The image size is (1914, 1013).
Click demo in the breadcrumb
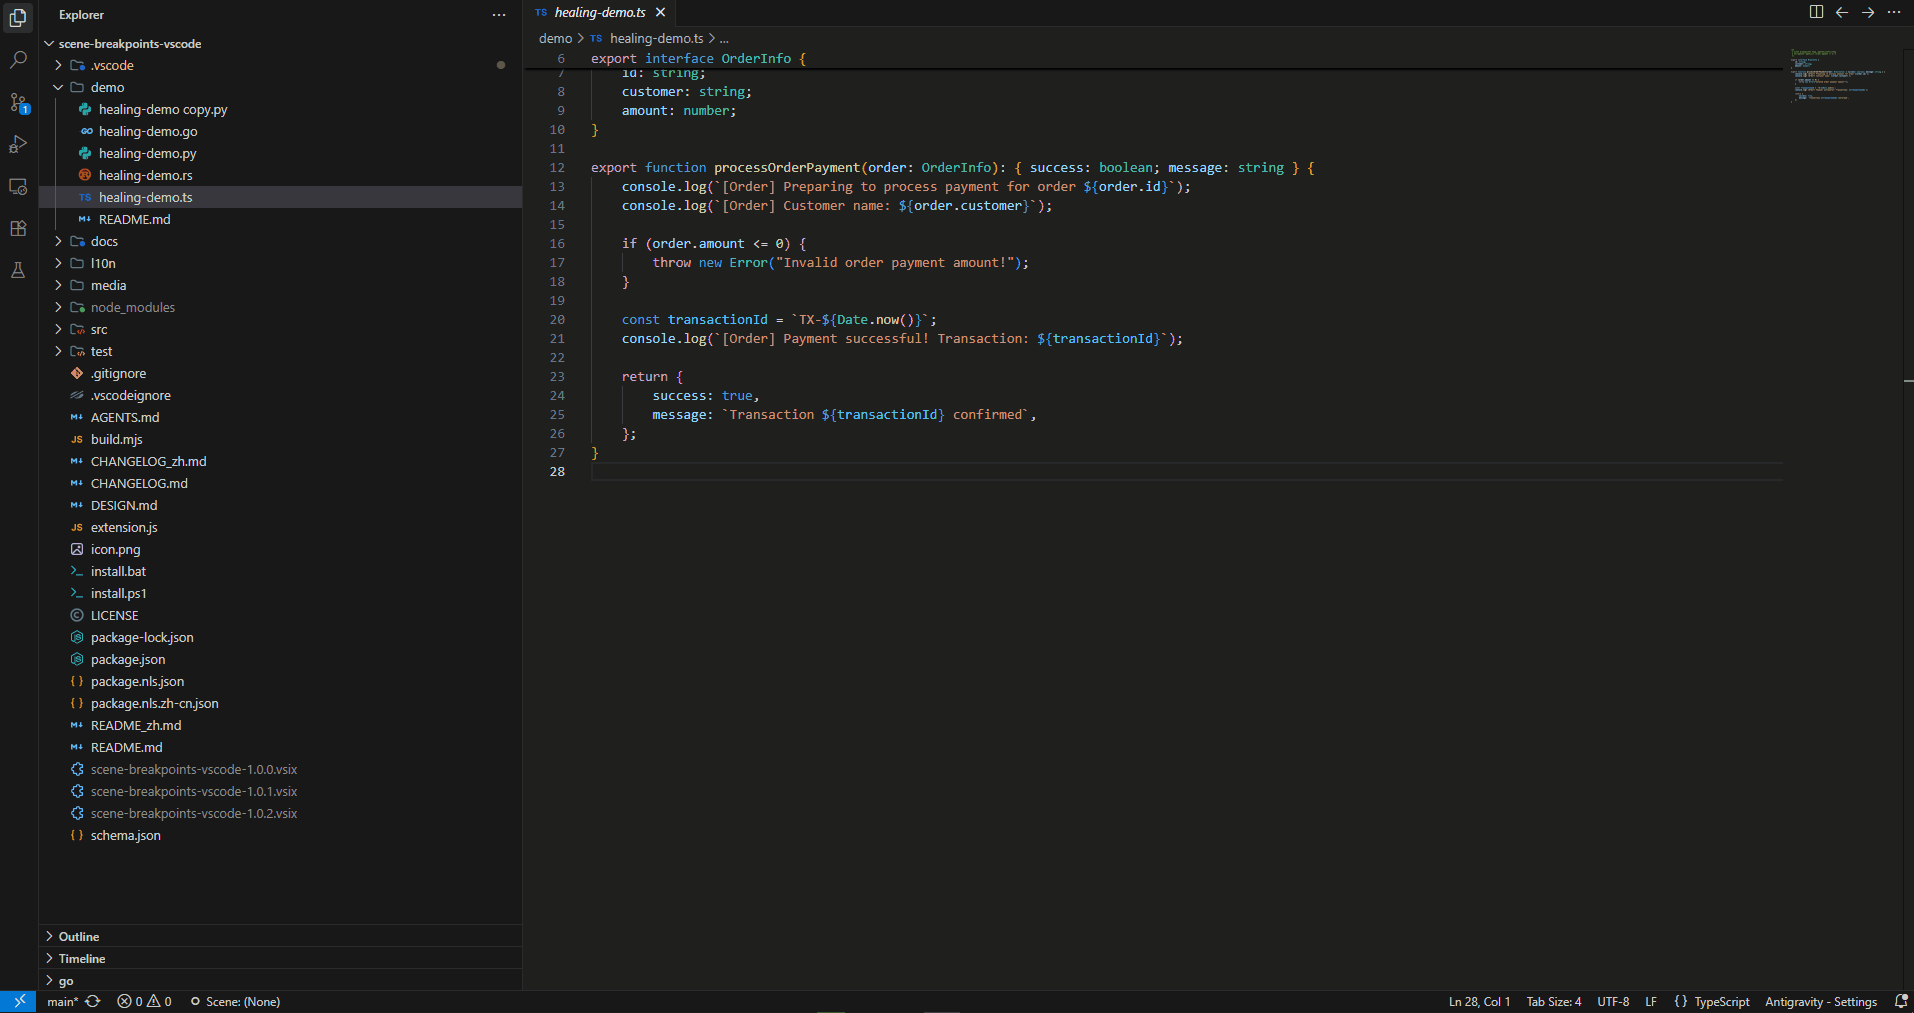pyautogui.click(x=555, y=38)
